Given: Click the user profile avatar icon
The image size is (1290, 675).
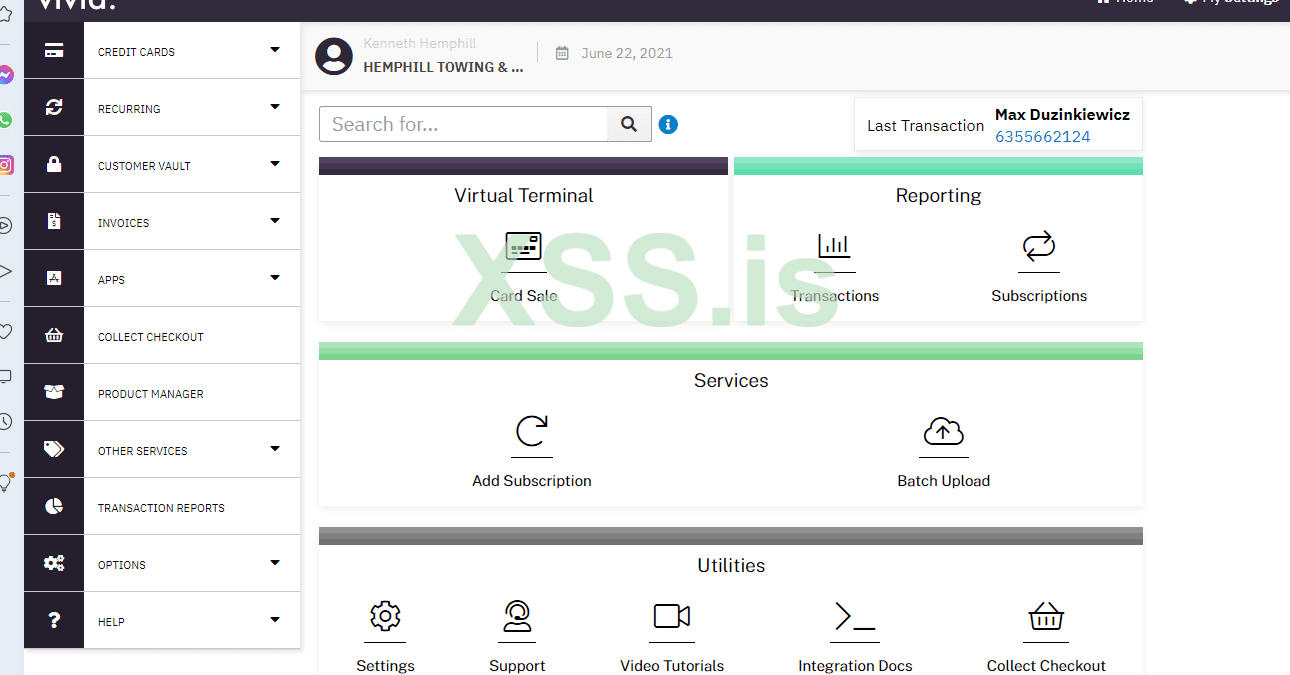Looking at the screenshot, I should click(334, 57).
